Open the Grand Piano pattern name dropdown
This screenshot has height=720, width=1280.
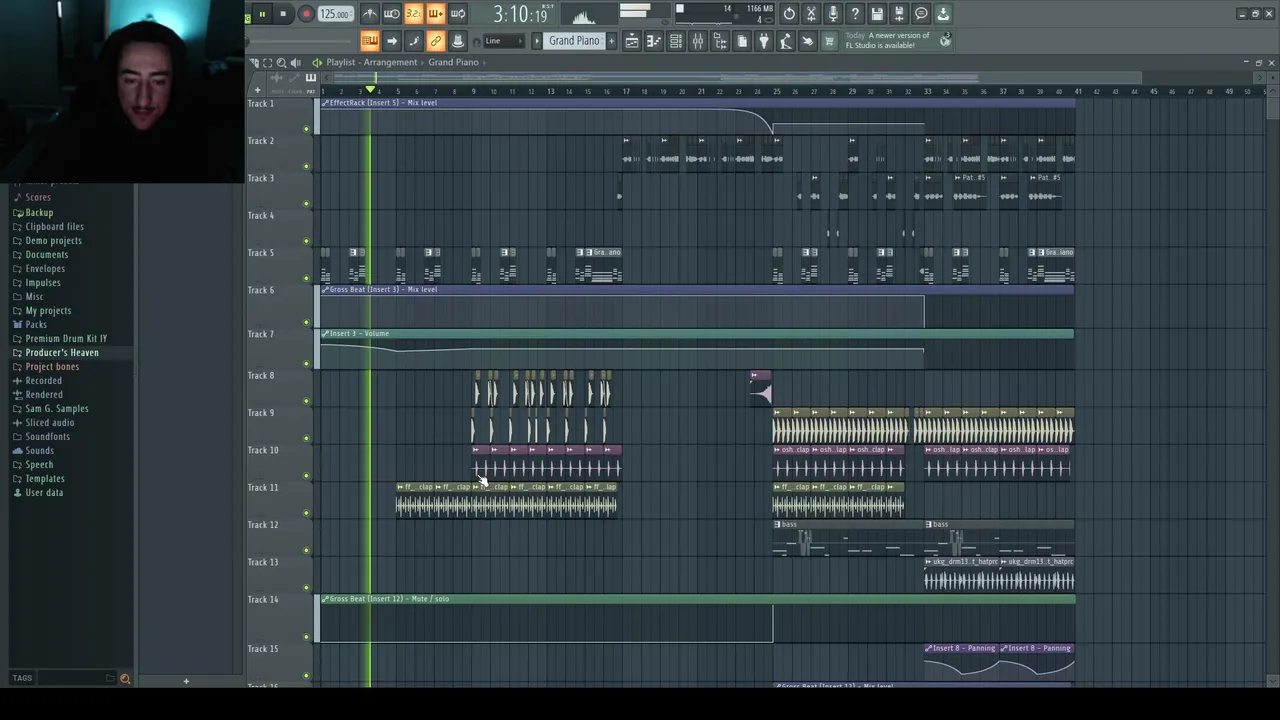pyautogui.click(x=574, y=41)
